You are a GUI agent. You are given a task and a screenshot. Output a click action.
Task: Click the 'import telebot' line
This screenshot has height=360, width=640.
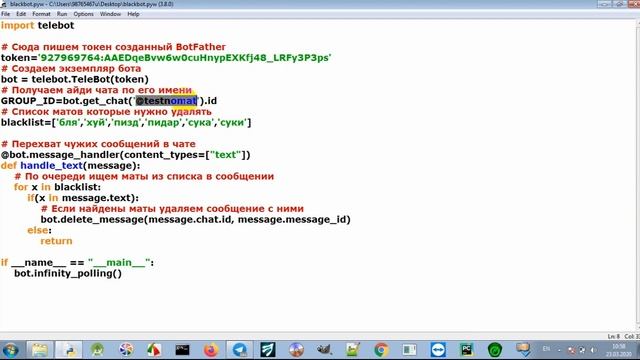38,25
